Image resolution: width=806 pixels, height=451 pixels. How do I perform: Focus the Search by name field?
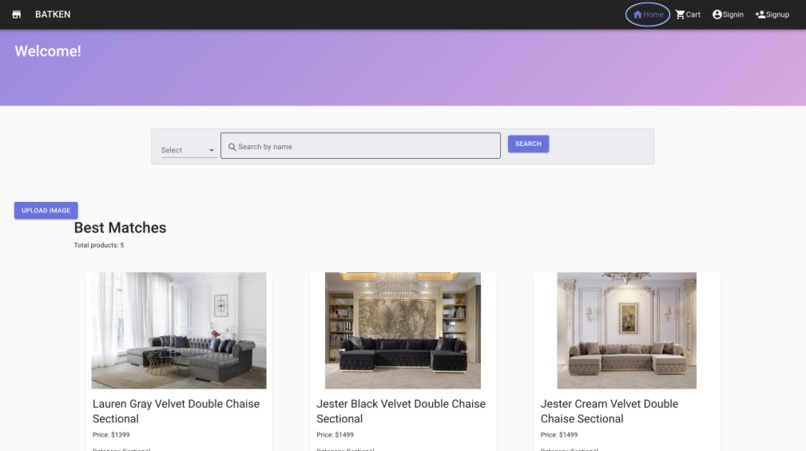360,146
